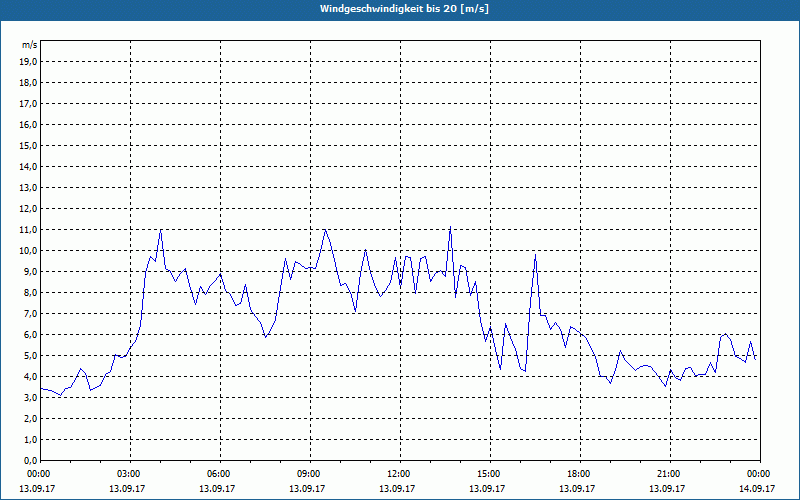Click the 11,0 y-axis label
This screenshot has width=800, height=500.
coord(28,230)
